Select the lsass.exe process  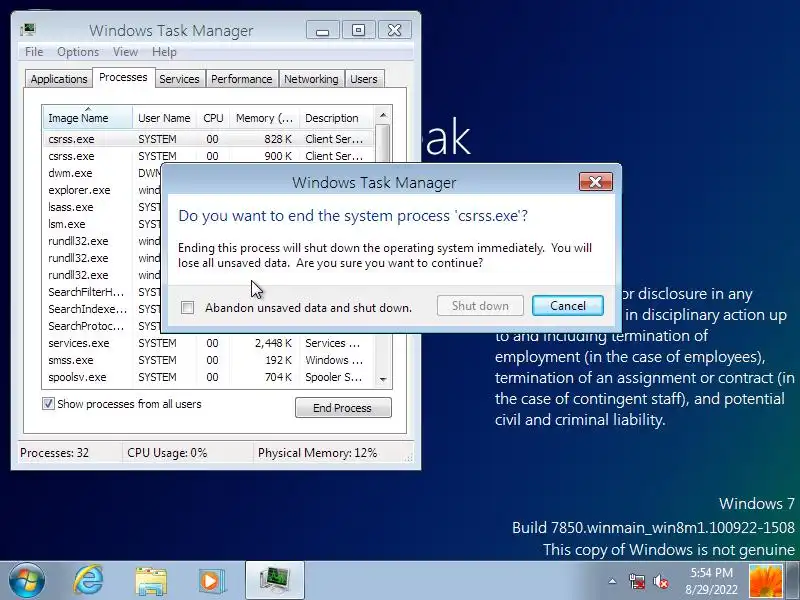coord(102,207)
